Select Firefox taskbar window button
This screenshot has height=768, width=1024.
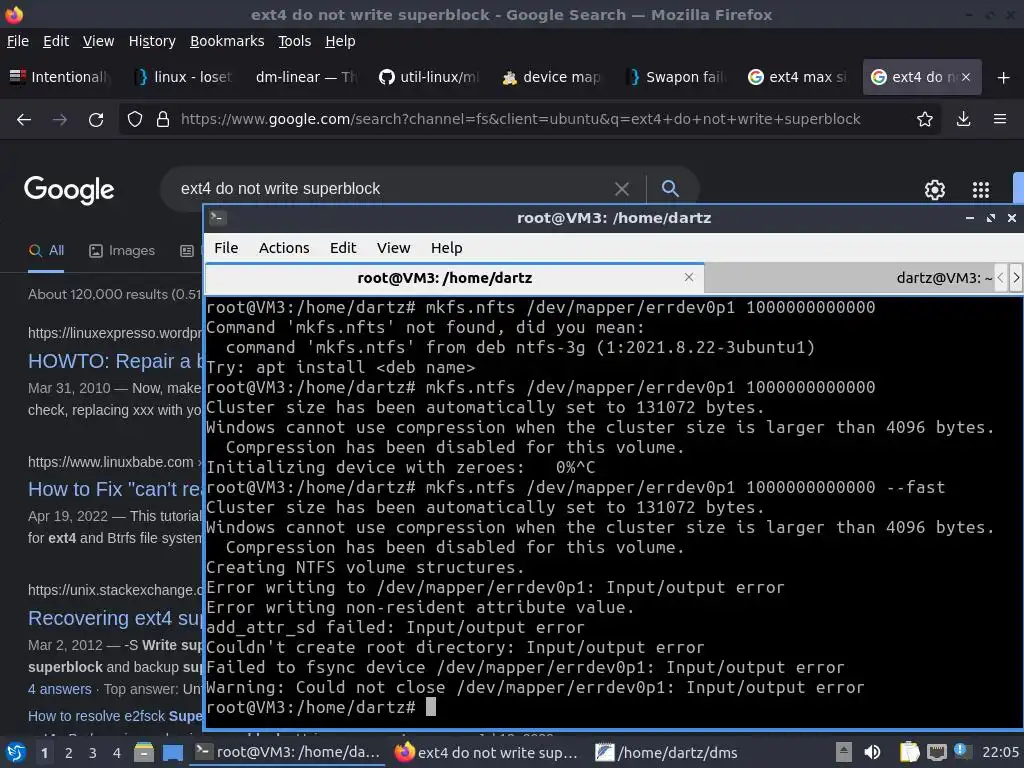487,753
